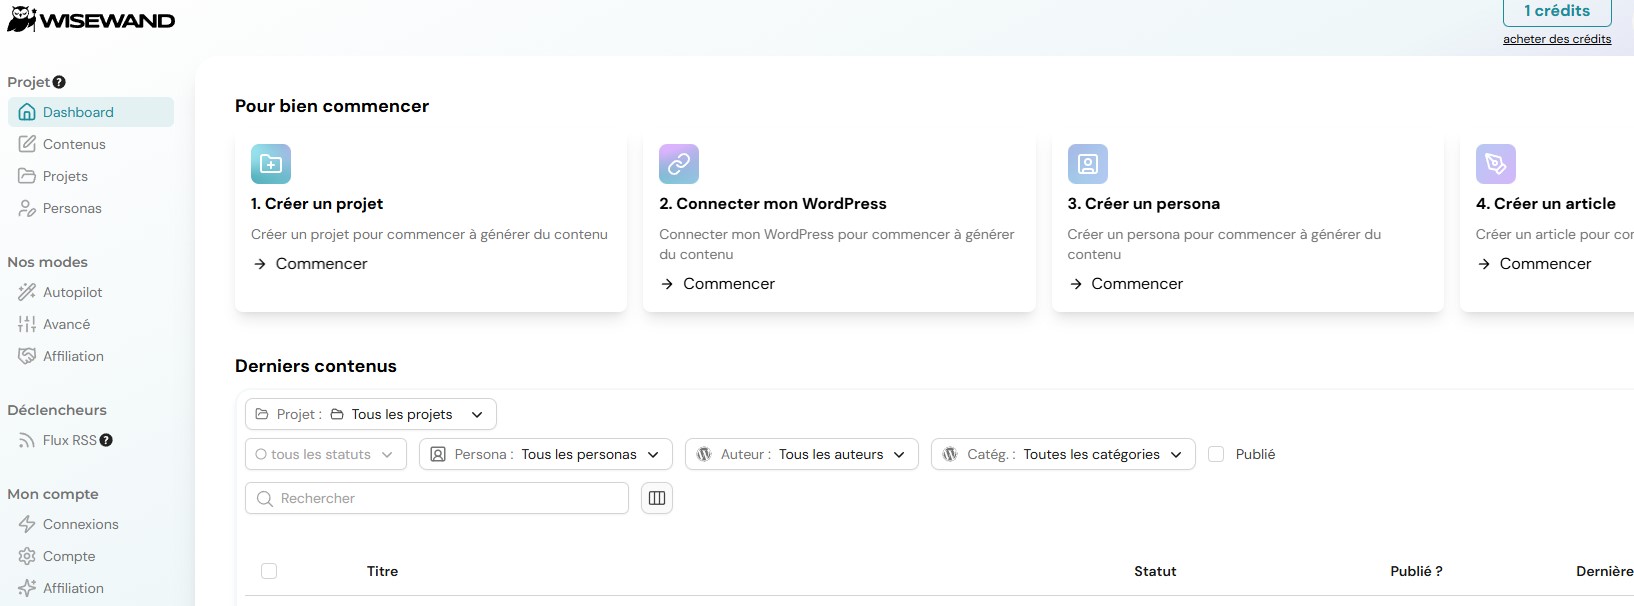Click Commencer under Connecter mon WordPress
The height and width of the screenshot is (606, 1634).
728,284
